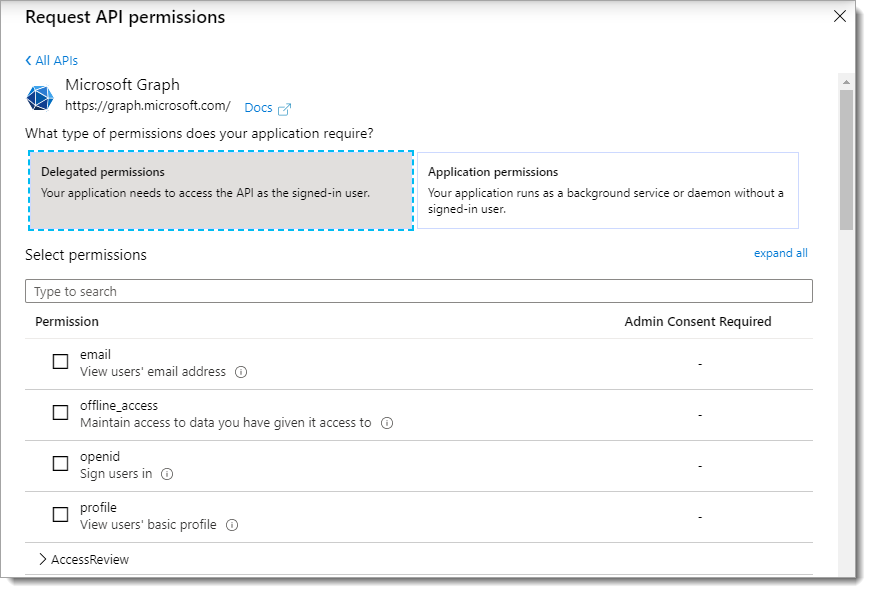Switch to Application permissions
The width and height of the screenshot is (871, 593).
click(607, 190)
